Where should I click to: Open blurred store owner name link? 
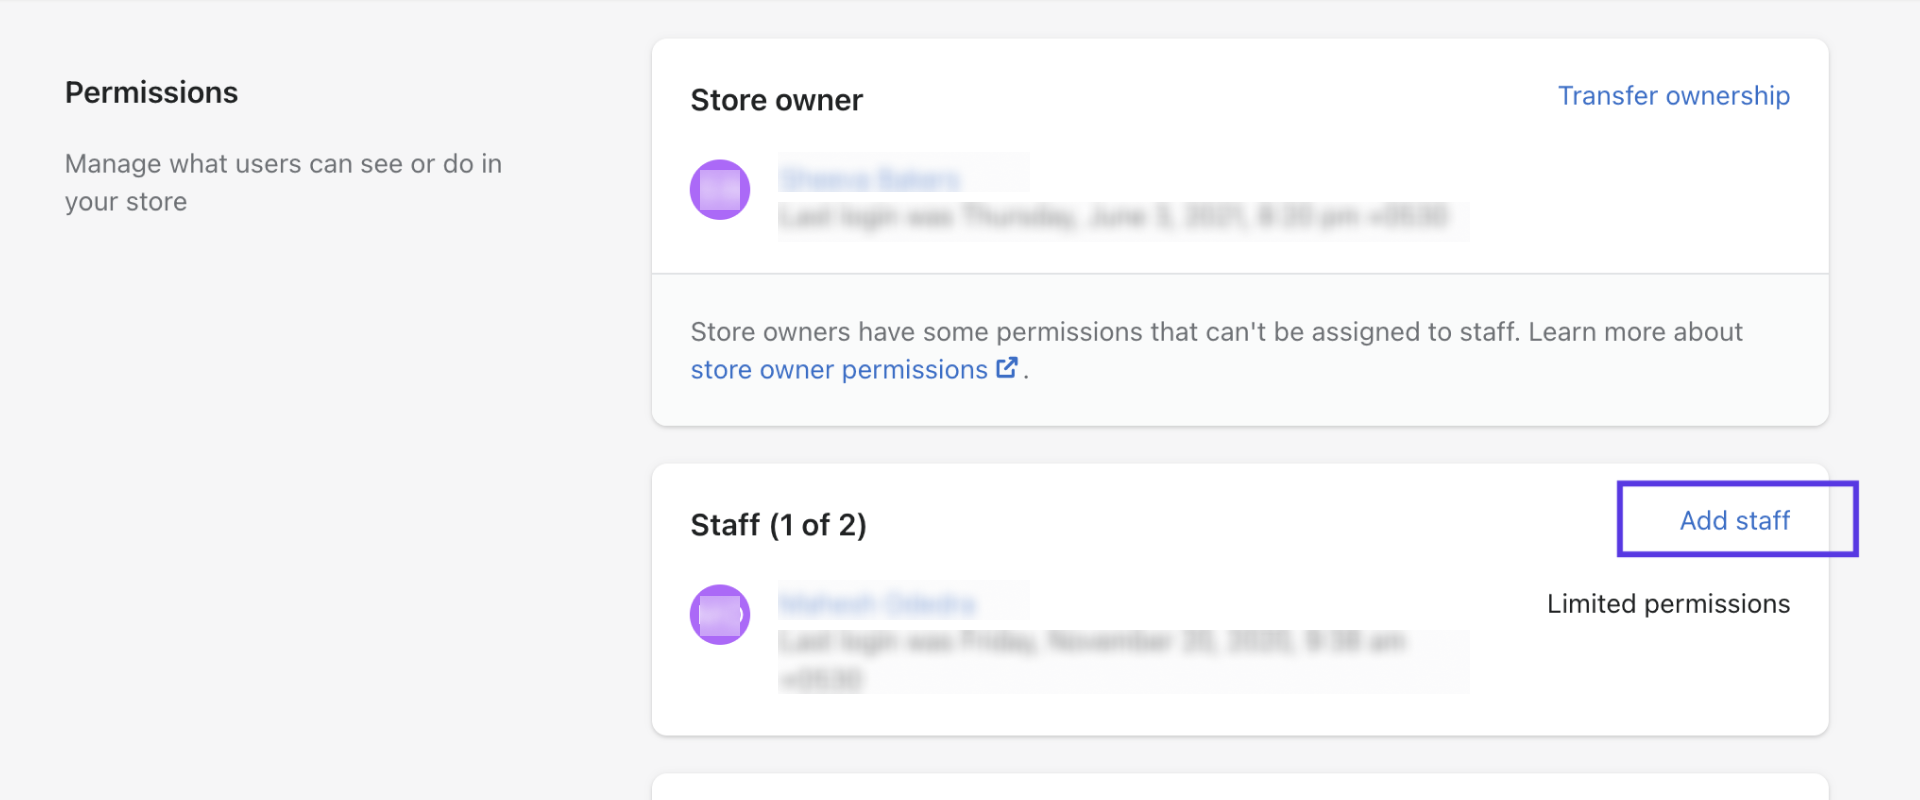869,179
